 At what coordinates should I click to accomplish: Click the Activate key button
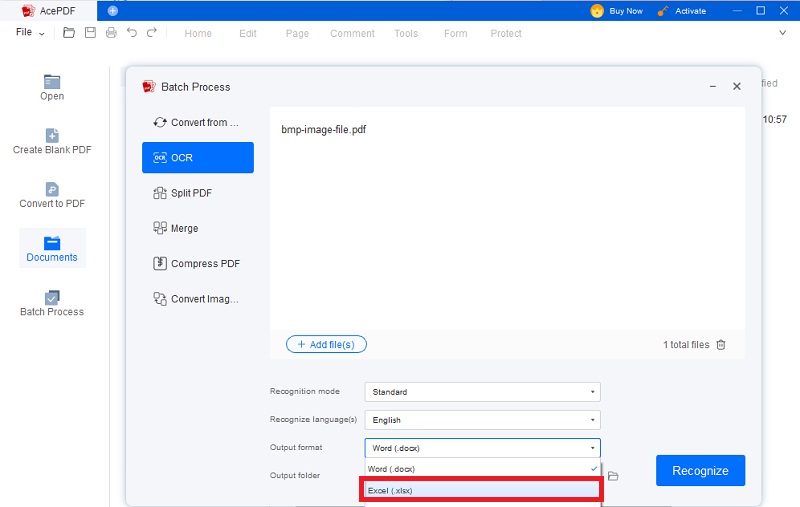(x=682, y=11)
